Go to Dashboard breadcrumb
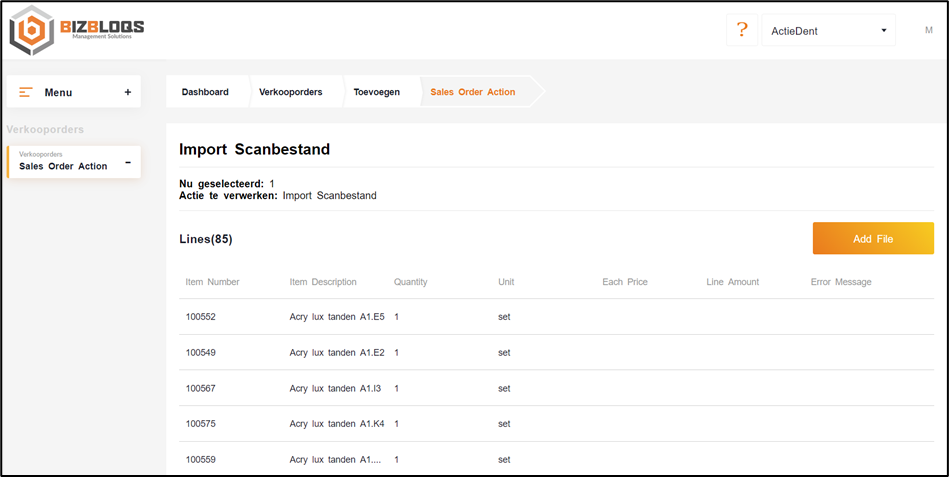Screen dimensions: 949x477 205,92
